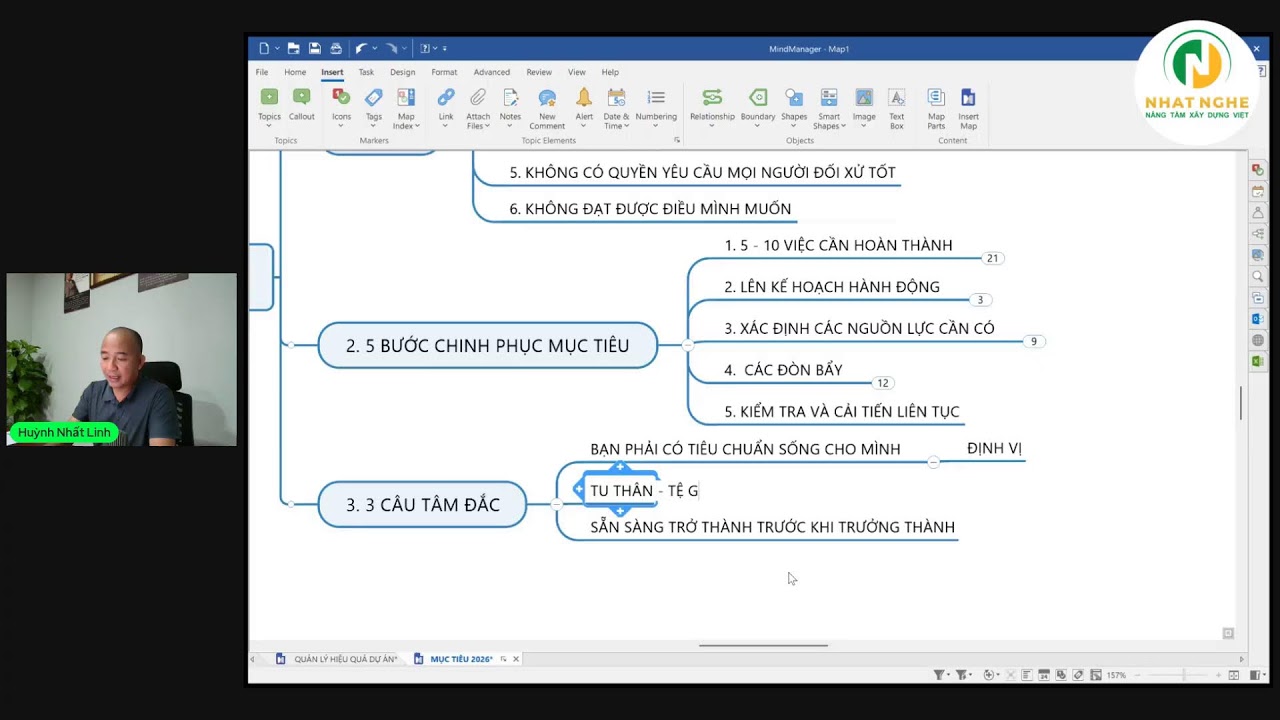Open the search magnifier in right sidebar
Viewport: 1280px width, 720px height.
click(x=1258, y=276)
